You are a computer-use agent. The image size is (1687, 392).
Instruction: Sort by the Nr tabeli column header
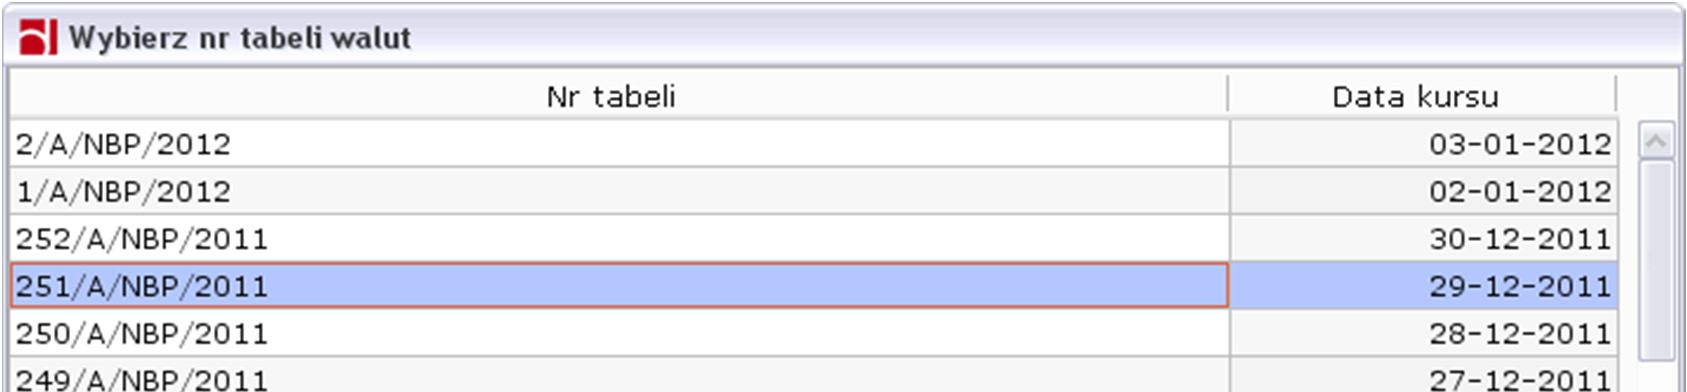(x=611, y=96)
